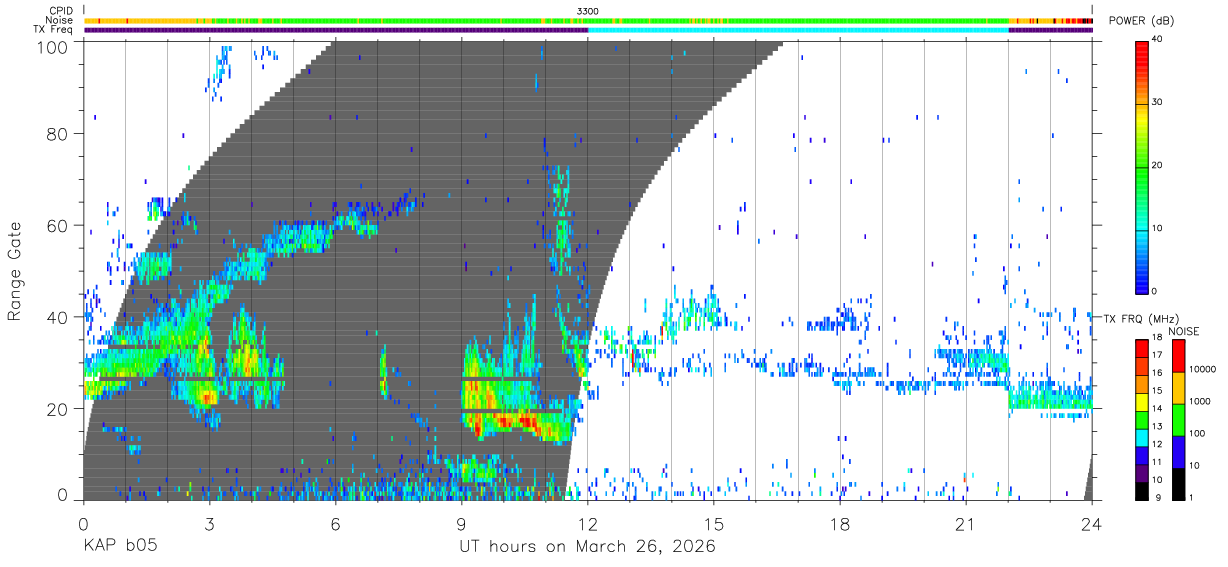Screen dimensions: 1228x567
Task: Click the NOISE color scale bar
Action: click(x=1178, y=418)
